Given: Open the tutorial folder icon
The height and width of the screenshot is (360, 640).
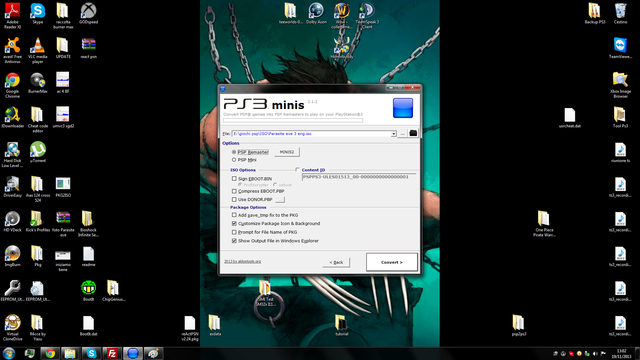Looking at the screenshot, I should click(341, 325).
